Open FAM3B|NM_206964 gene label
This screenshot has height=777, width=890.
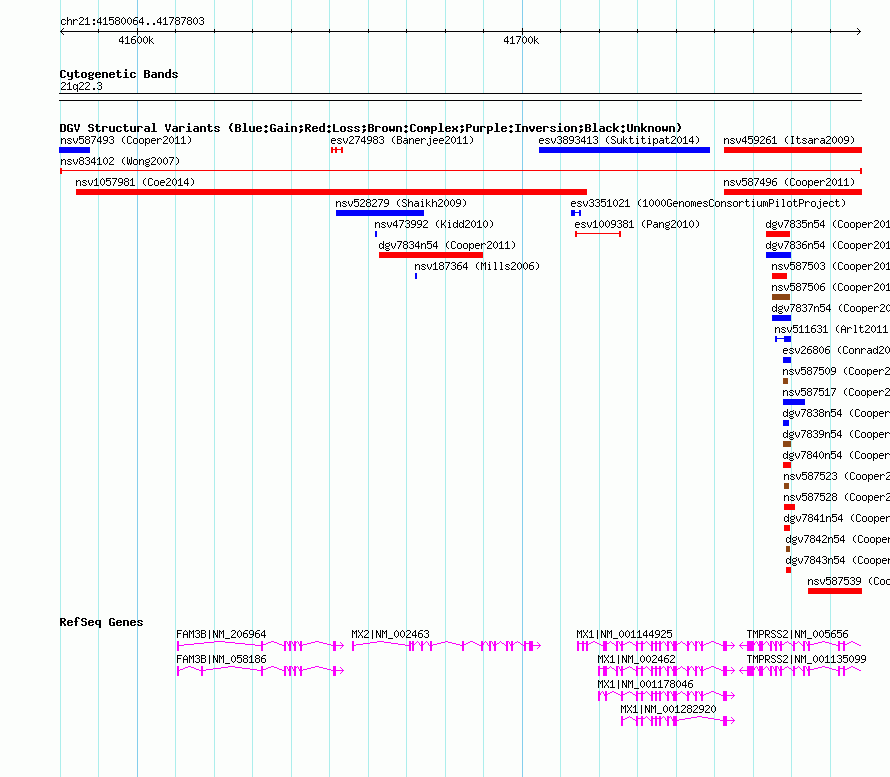click(221, 634)
